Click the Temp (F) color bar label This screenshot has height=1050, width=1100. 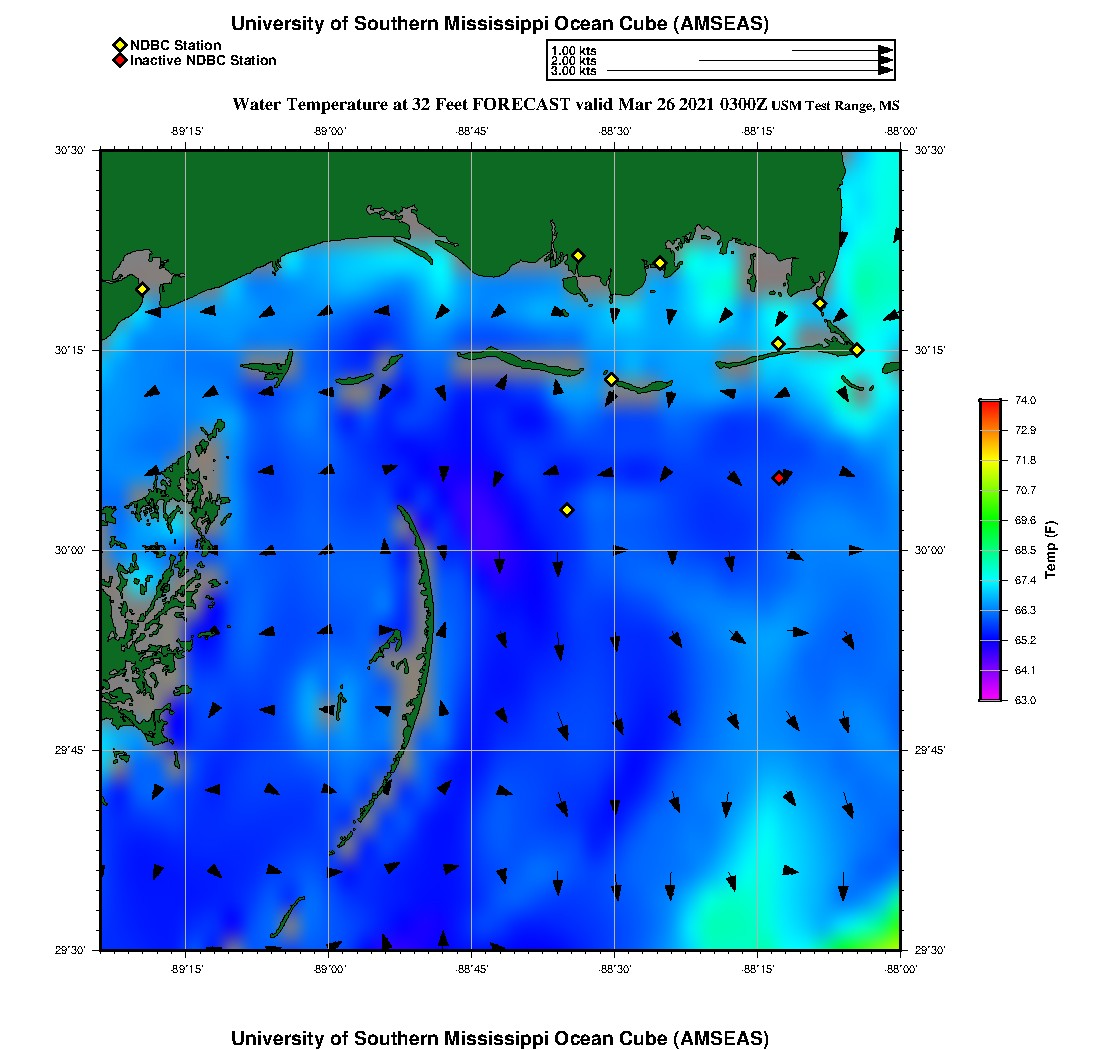[x=1051, y=550]
